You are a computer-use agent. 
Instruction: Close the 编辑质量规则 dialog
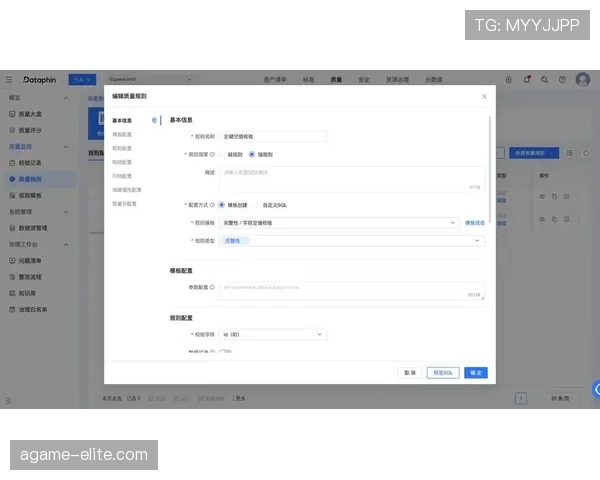pos(484,96)
